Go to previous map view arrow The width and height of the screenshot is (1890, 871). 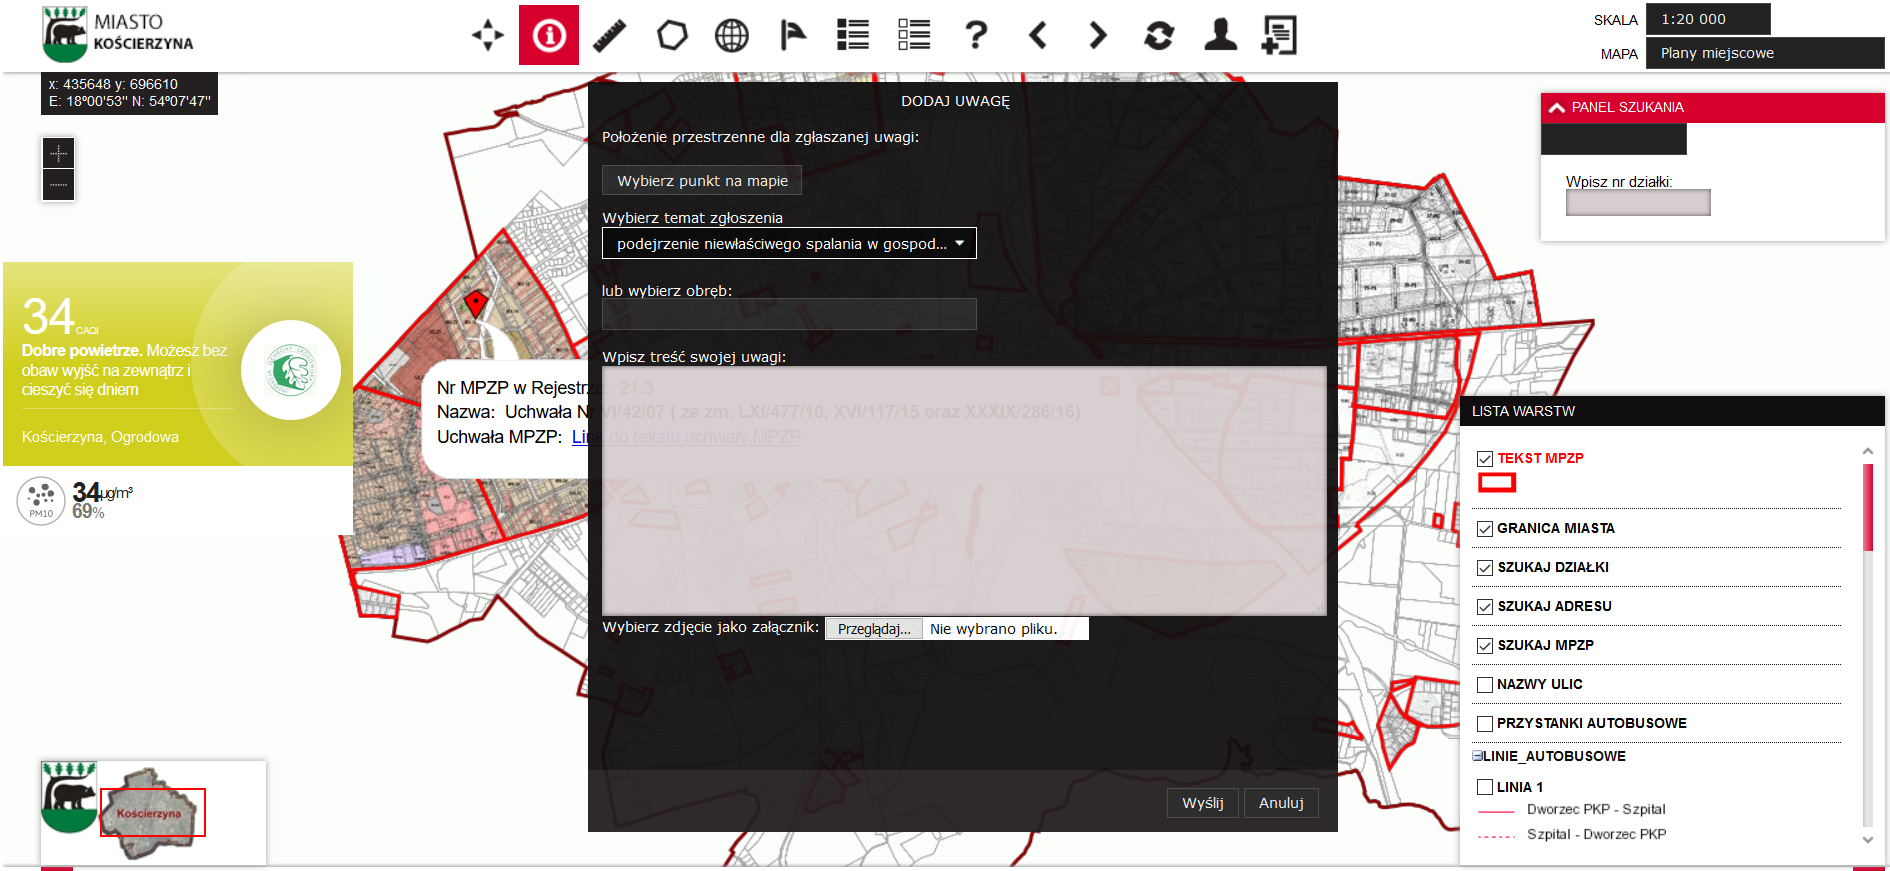[x=1038, y=36]
